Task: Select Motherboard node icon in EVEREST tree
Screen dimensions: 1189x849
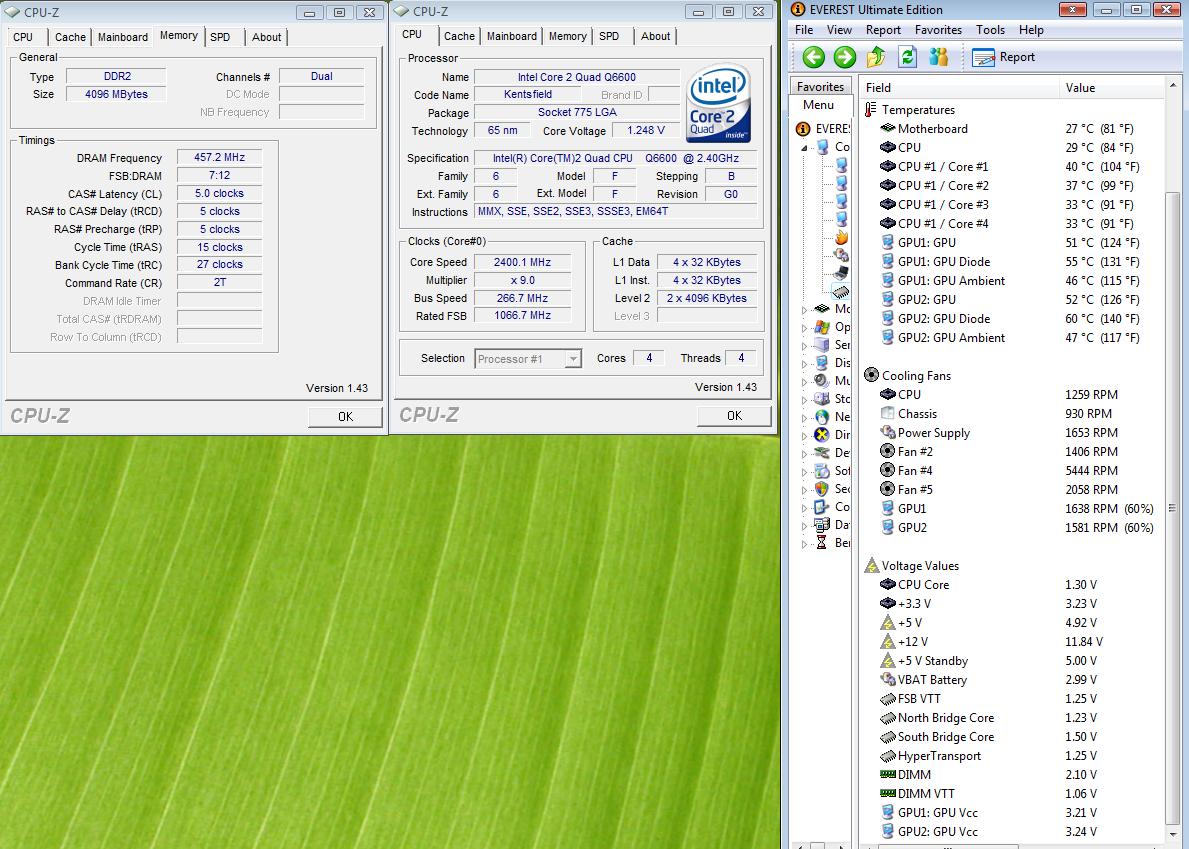Action: point(821,309)
